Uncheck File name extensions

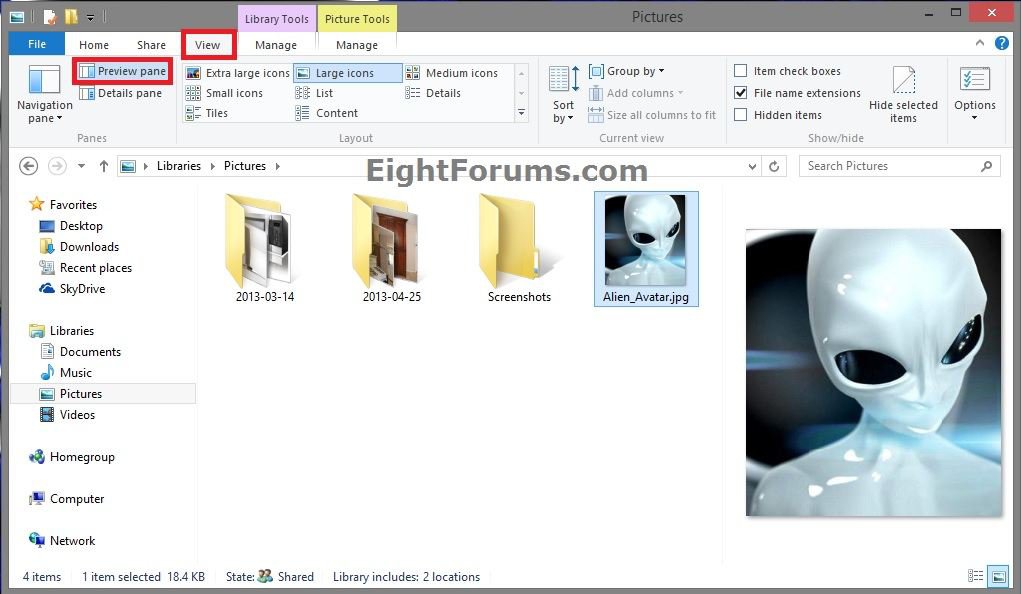point(741,93)
